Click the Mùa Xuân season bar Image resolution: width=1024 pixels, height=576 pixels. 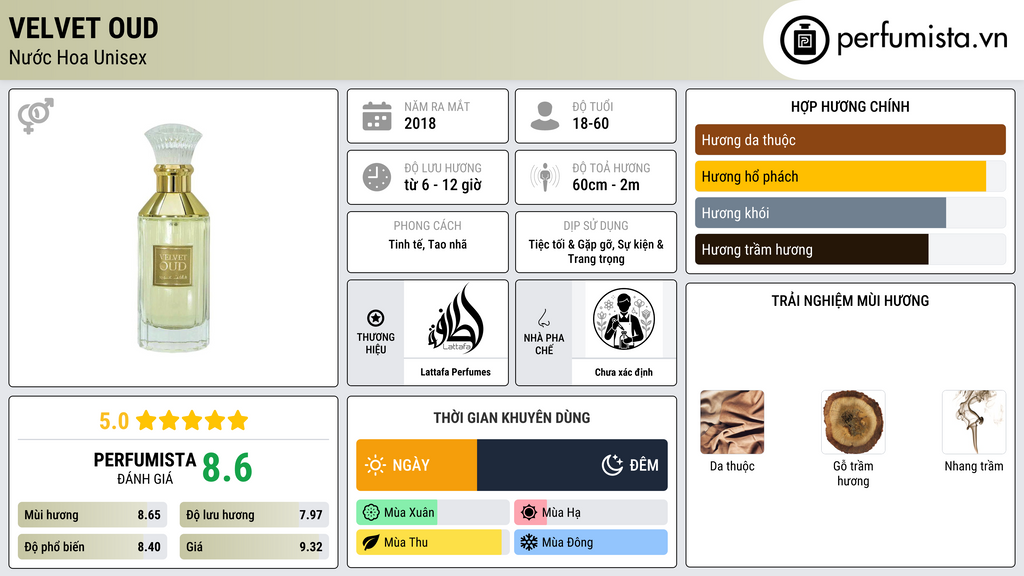pos(432,513)
